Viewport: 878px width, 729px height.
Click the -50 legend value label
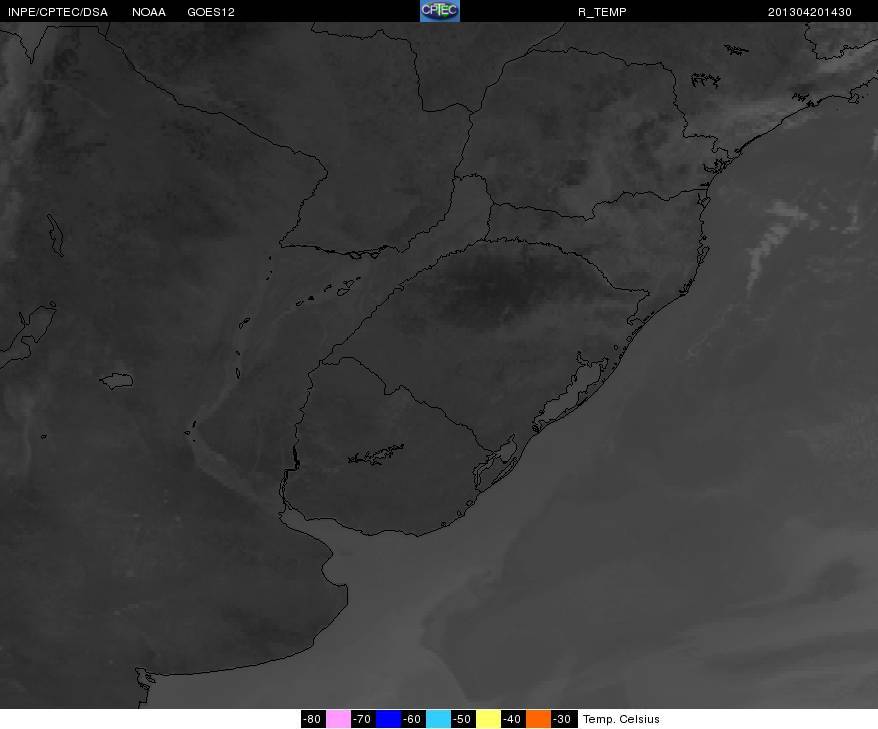tap(463, 719)
